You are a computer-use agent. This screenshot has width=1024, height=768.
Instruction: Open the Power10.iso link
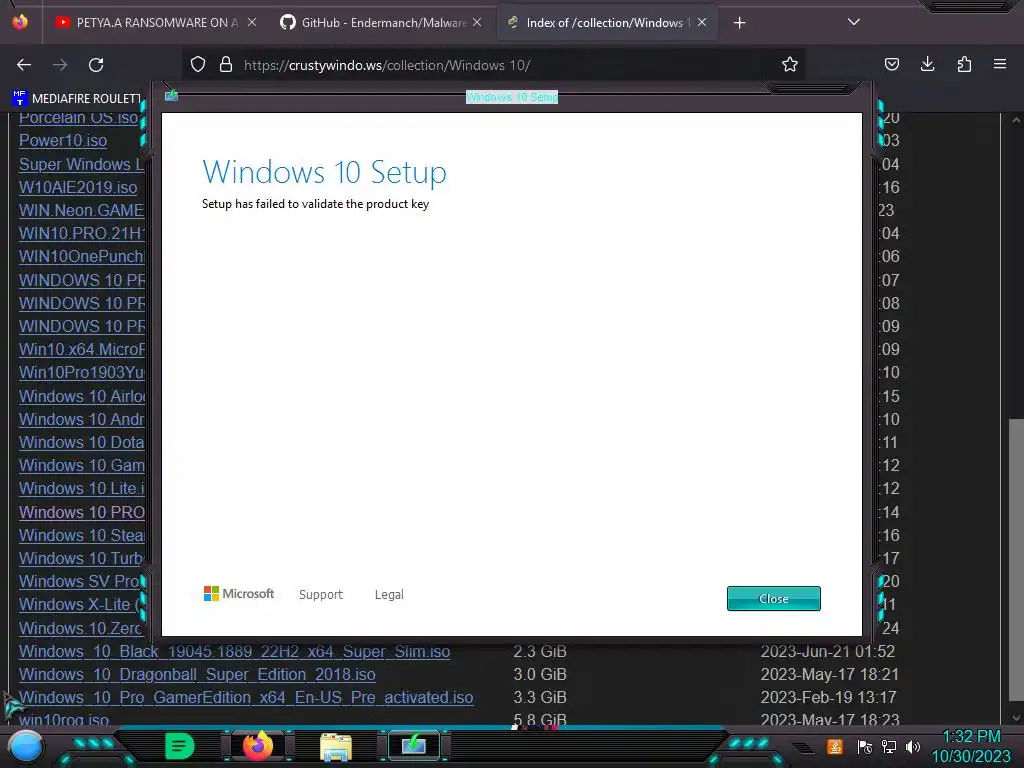point(63,140)
